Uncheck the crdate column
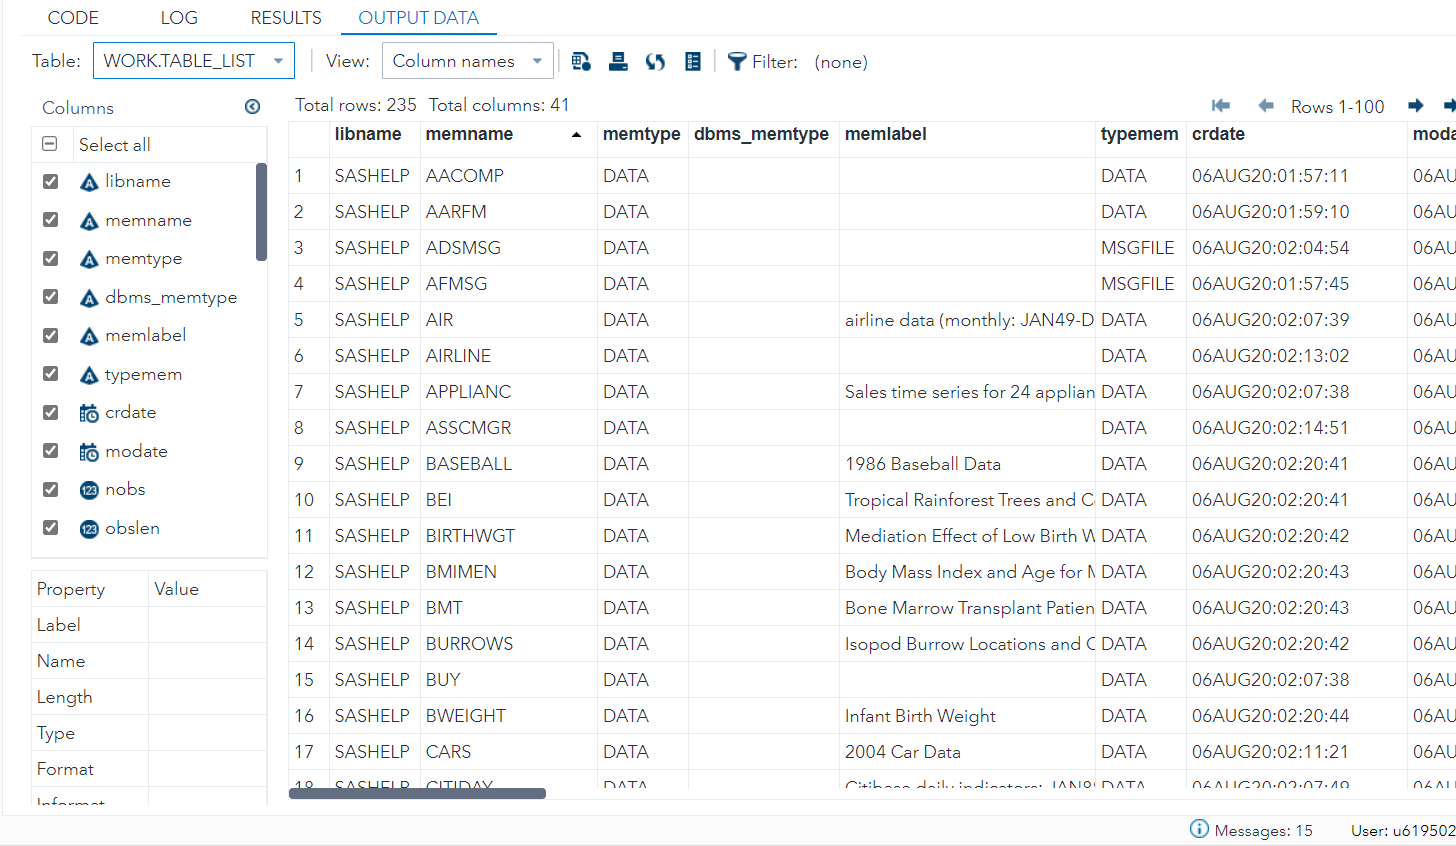Image resolution: width=1456 pixels, height=846 pixels. point(50,412)
